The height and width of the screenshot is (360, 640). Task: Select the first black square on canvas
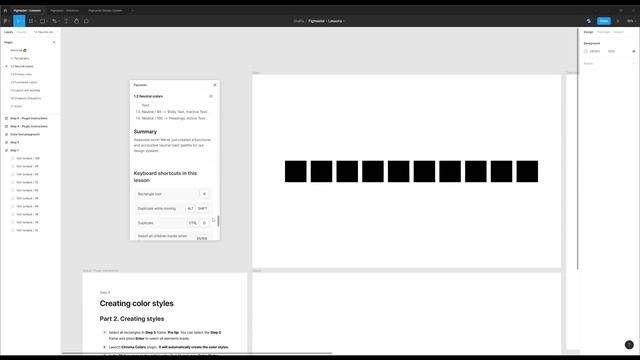tap(296, 171)
